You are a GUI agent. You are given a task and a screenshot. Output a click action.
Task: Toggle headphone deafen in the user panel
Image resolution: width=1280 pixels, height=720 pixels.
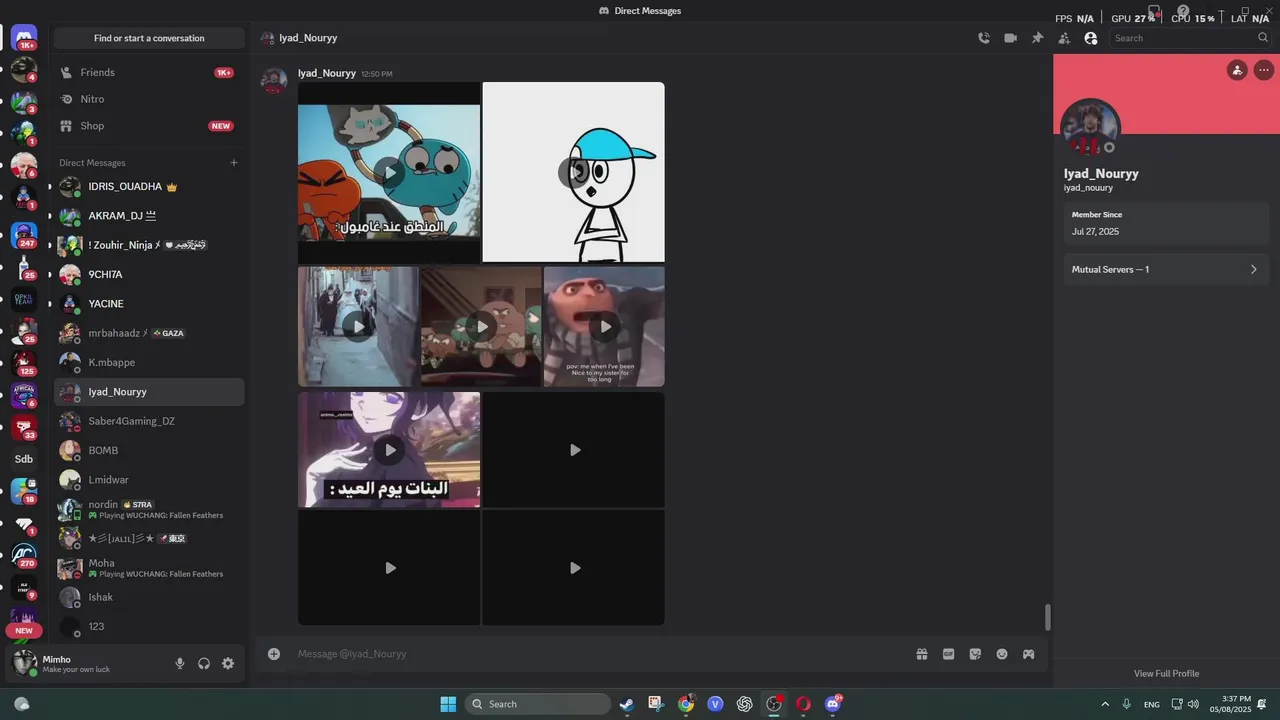coord(204,663)
